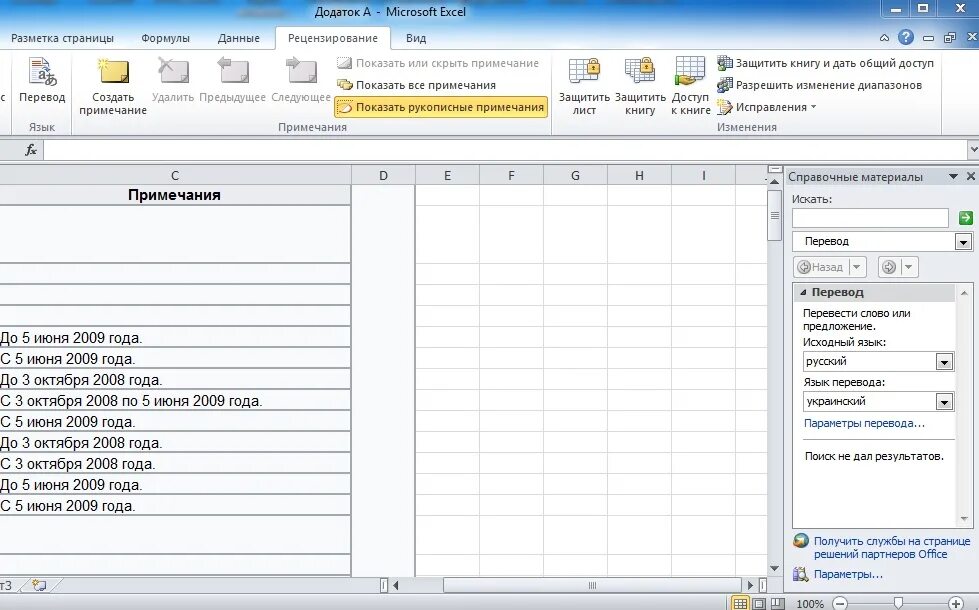Click vertical scrollbar down arrow of sheet
Screen dimensions: 979x610
774,568
